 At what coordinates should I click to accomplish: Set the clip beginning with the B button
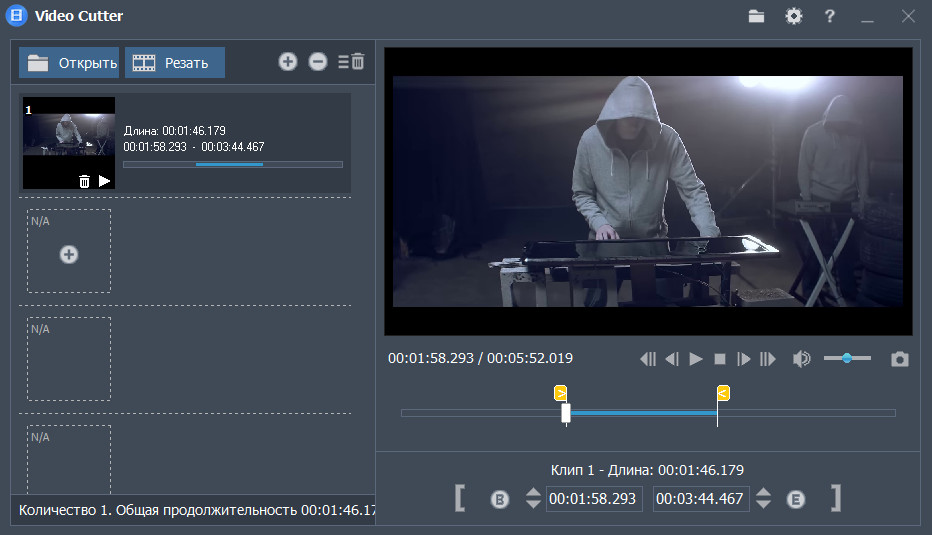click(500, 499)
